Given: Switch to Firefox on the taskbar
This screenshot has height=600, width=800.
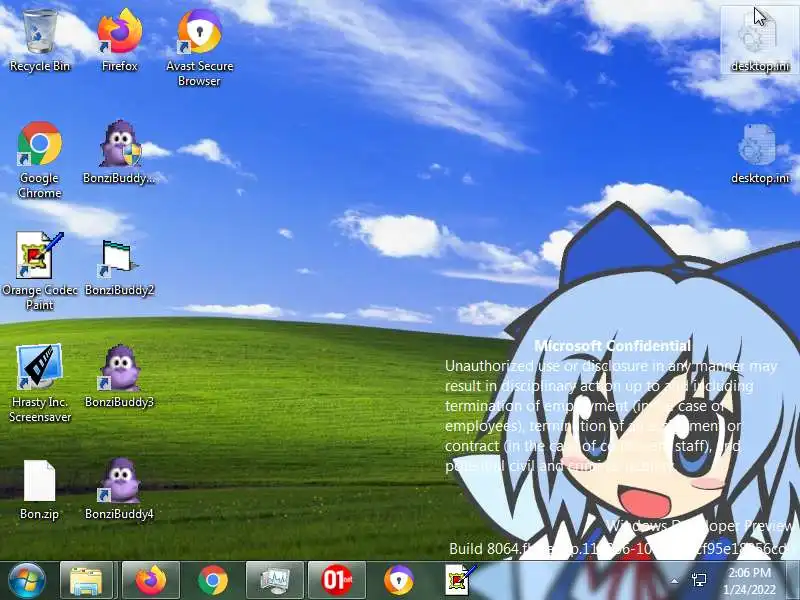Looking at the screenshot, I should (x=151, y=581).
